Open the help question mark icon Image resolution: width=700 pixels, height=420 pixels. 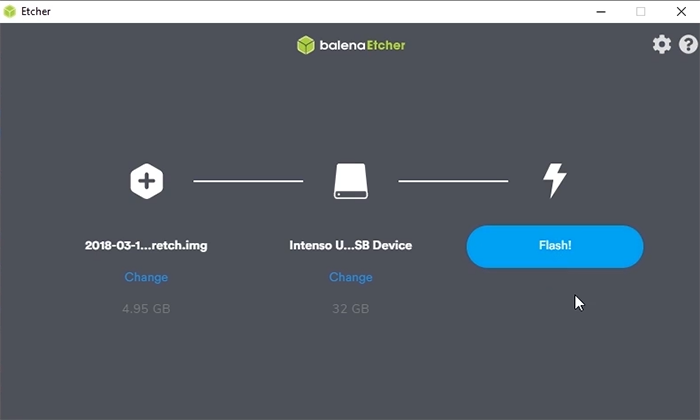tap(688, 45)
